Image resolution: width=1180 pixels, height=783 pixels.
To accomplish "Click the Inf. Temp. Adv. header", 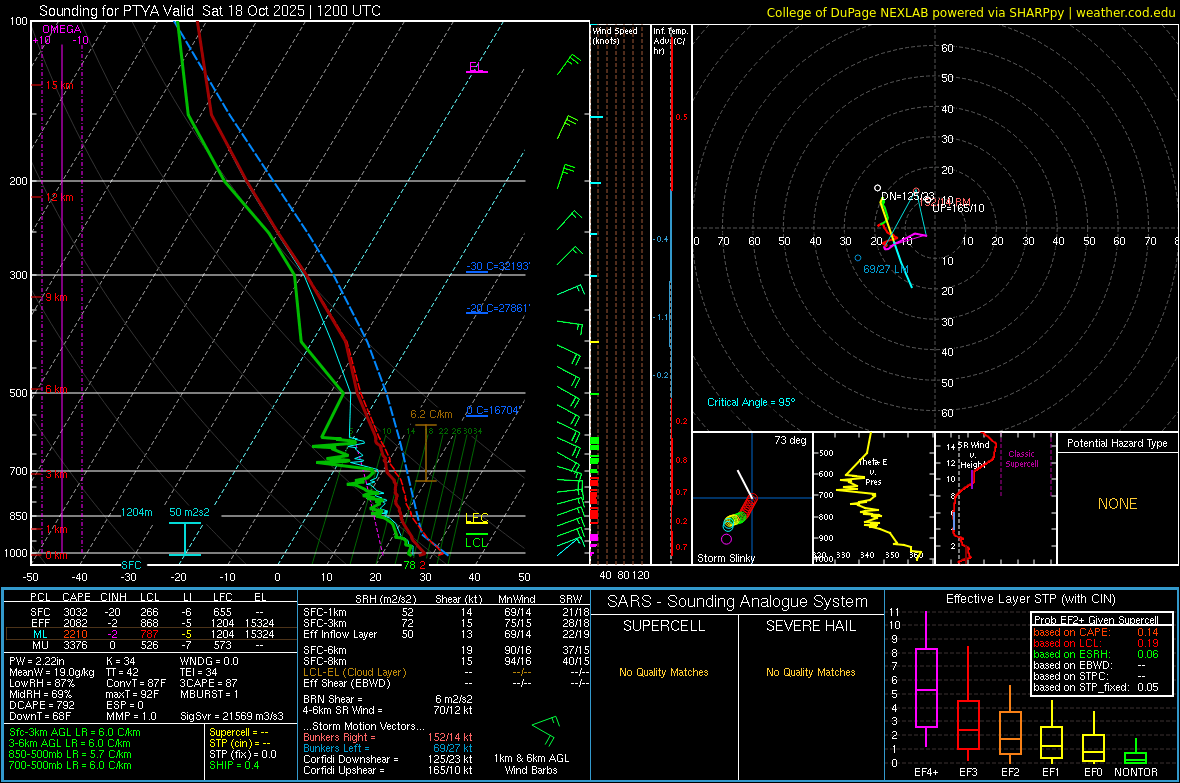I will click(669, 41).
